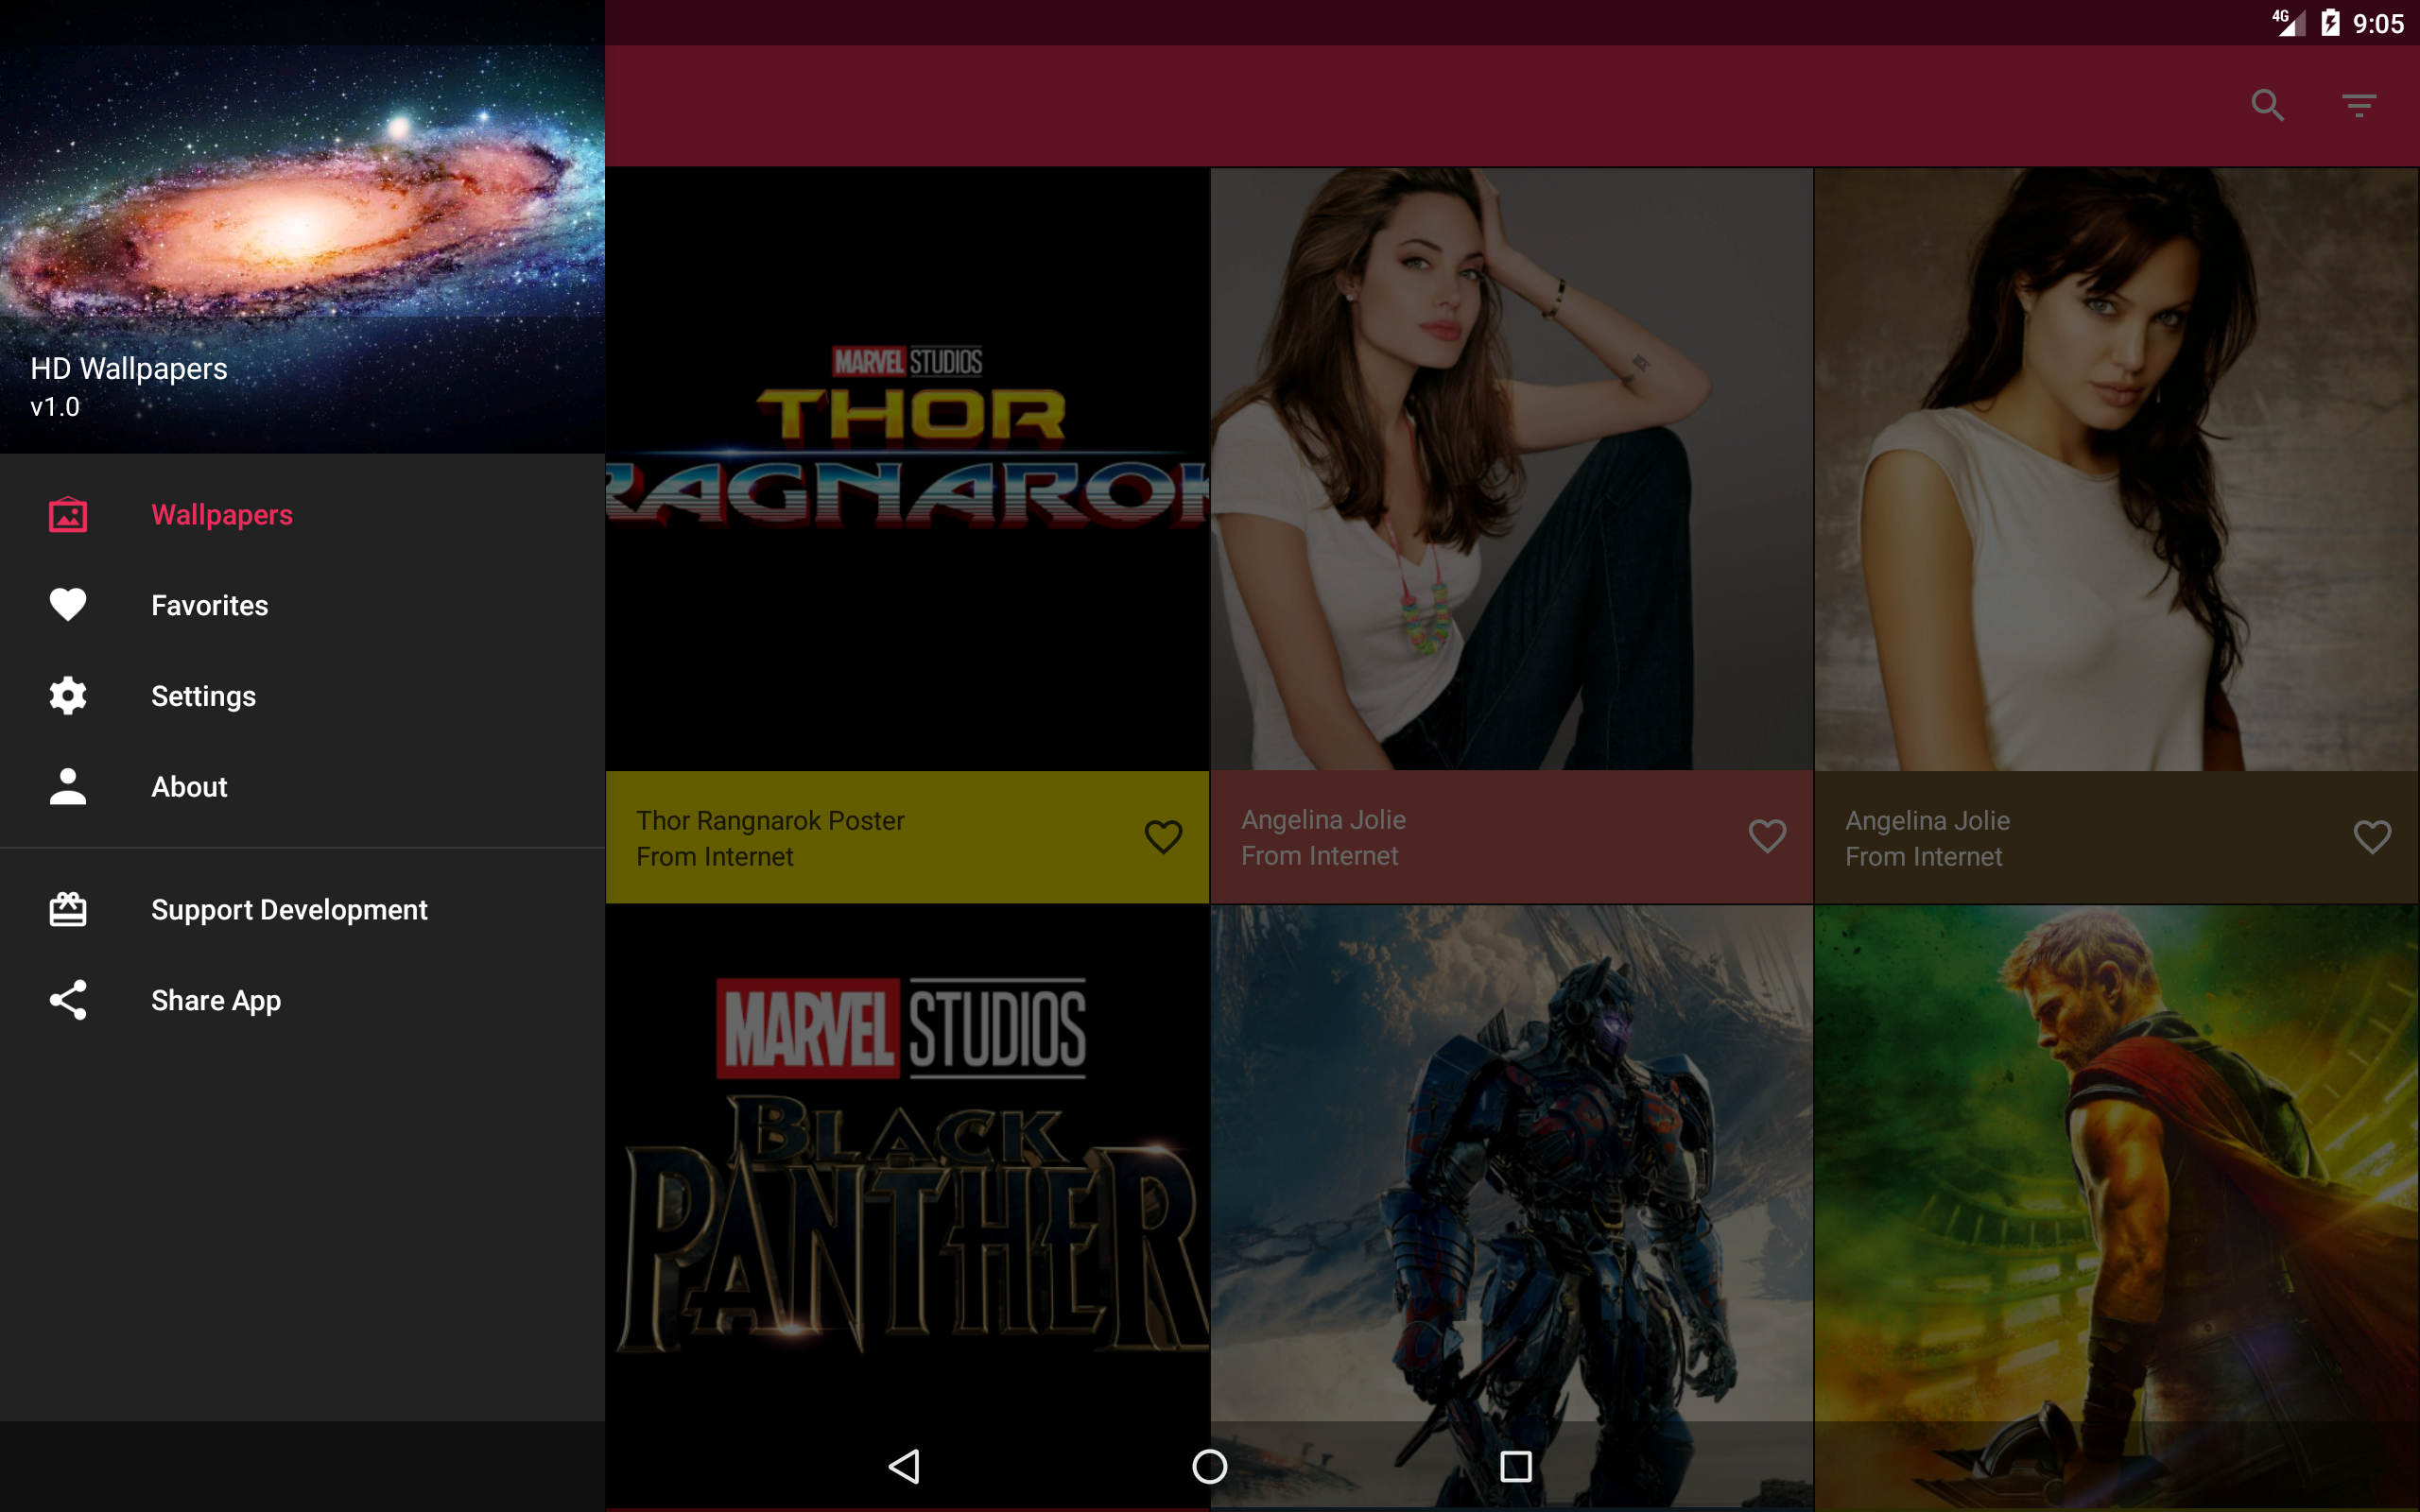Open the filter/sort icon in the top bar
This screenshot has height=1512, width=2420.
(x=2358, y=105)
